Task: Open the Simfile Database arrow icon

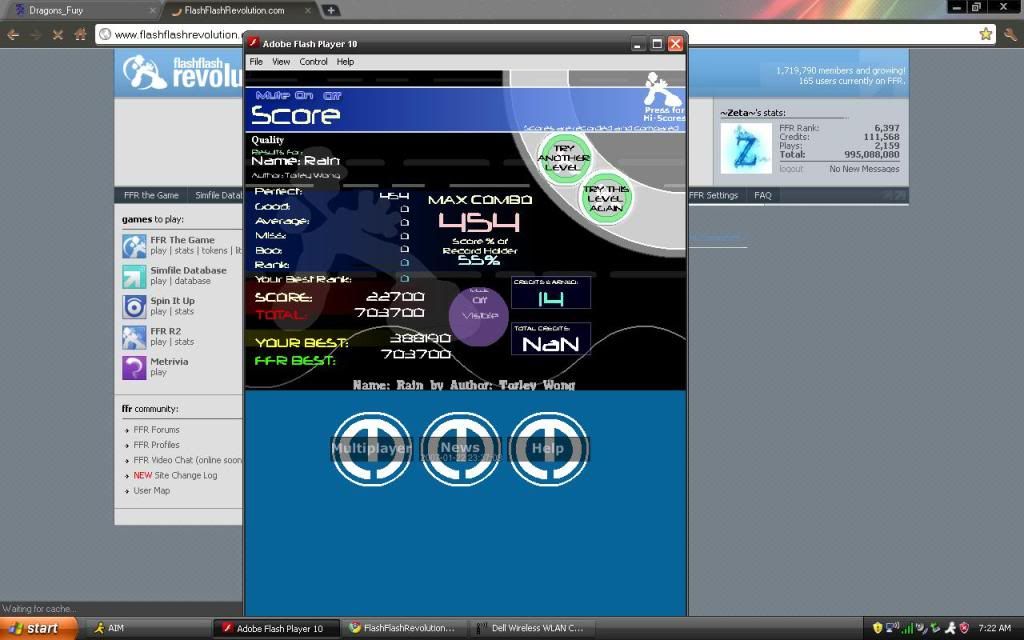Action: point(134,276)
